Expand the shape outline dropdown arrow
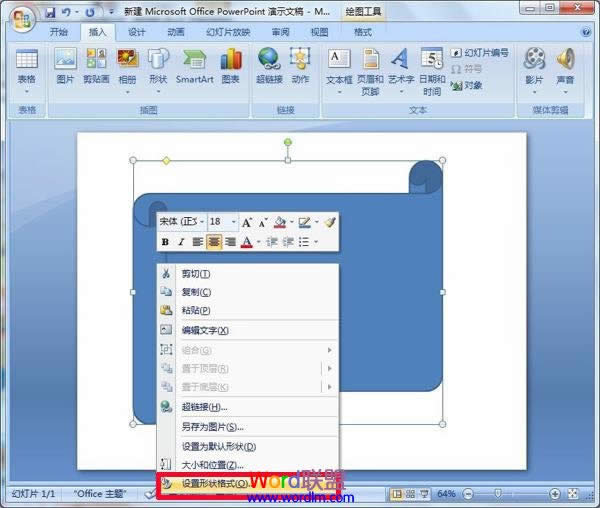Image resolution: width=600 pixels, height=508 pixels. (x=316, y=222)
